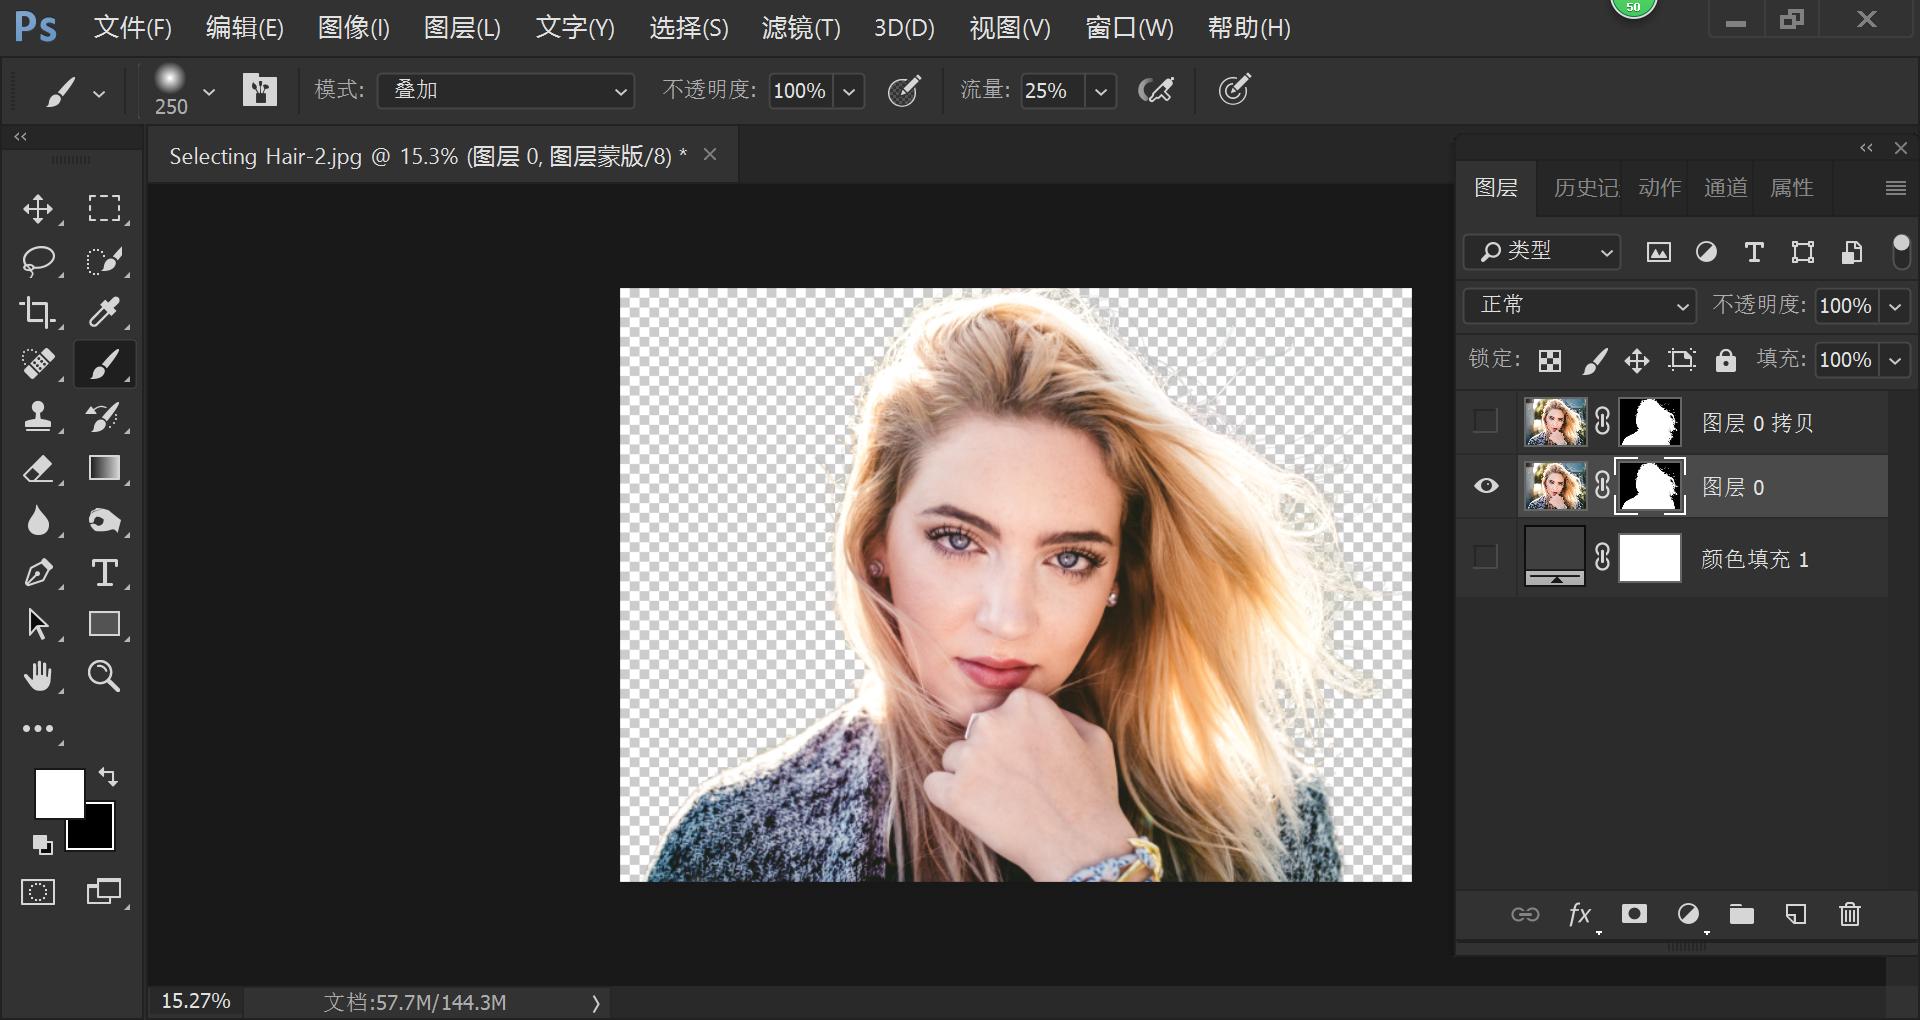This screenshot has width=1920, height=1020.
Task: Select the Eraser tool
Action: pyautogui.click(x=38, y=469)
